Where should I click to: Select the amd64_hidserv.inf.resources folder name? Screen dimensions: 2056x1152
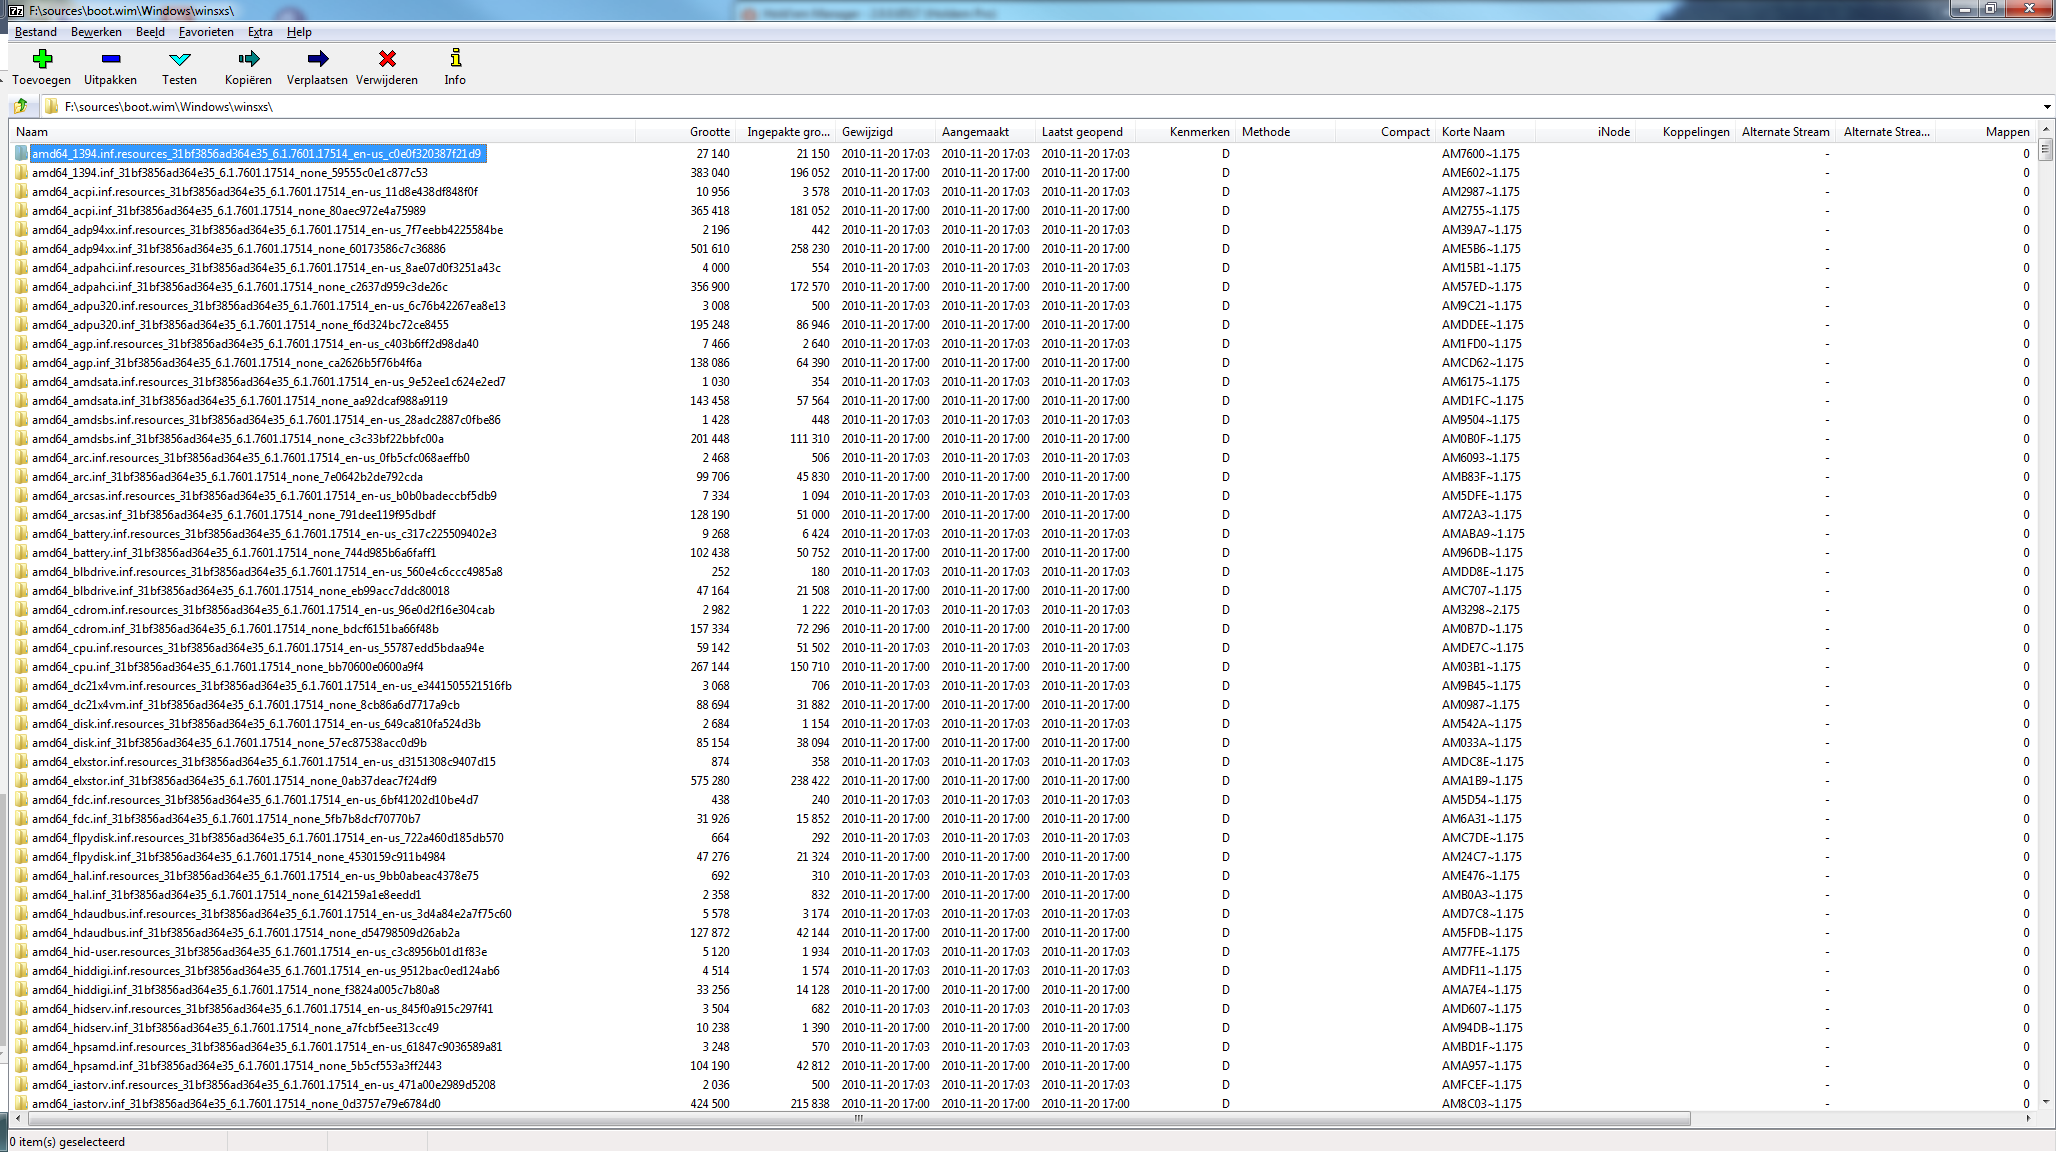point(262,1009)
